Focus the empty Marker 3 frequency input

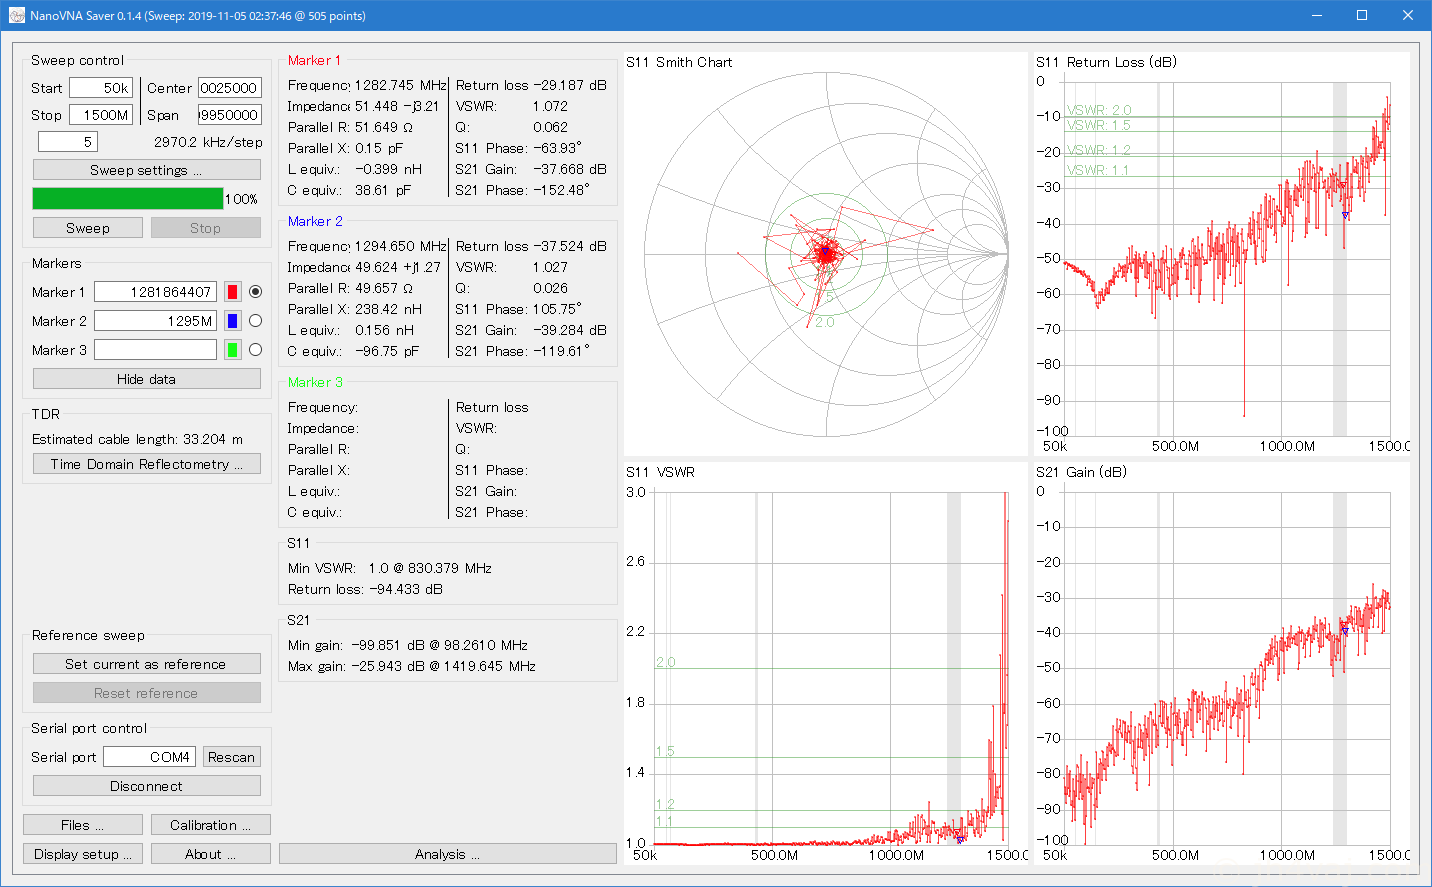(155, 350)
